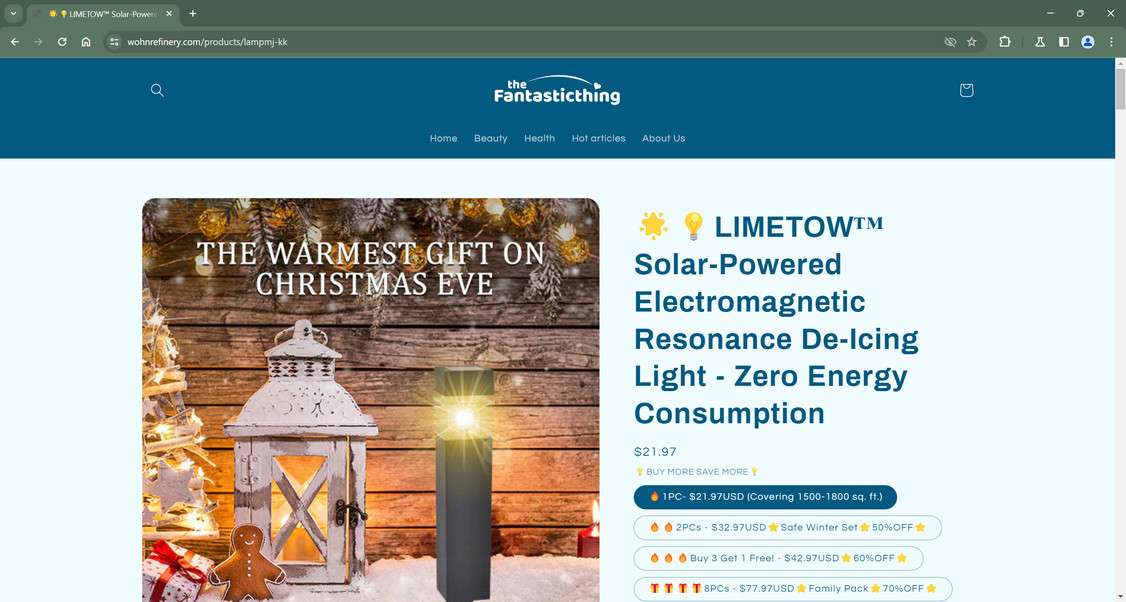Open the shopping cart icon

[x=966, y=90]
